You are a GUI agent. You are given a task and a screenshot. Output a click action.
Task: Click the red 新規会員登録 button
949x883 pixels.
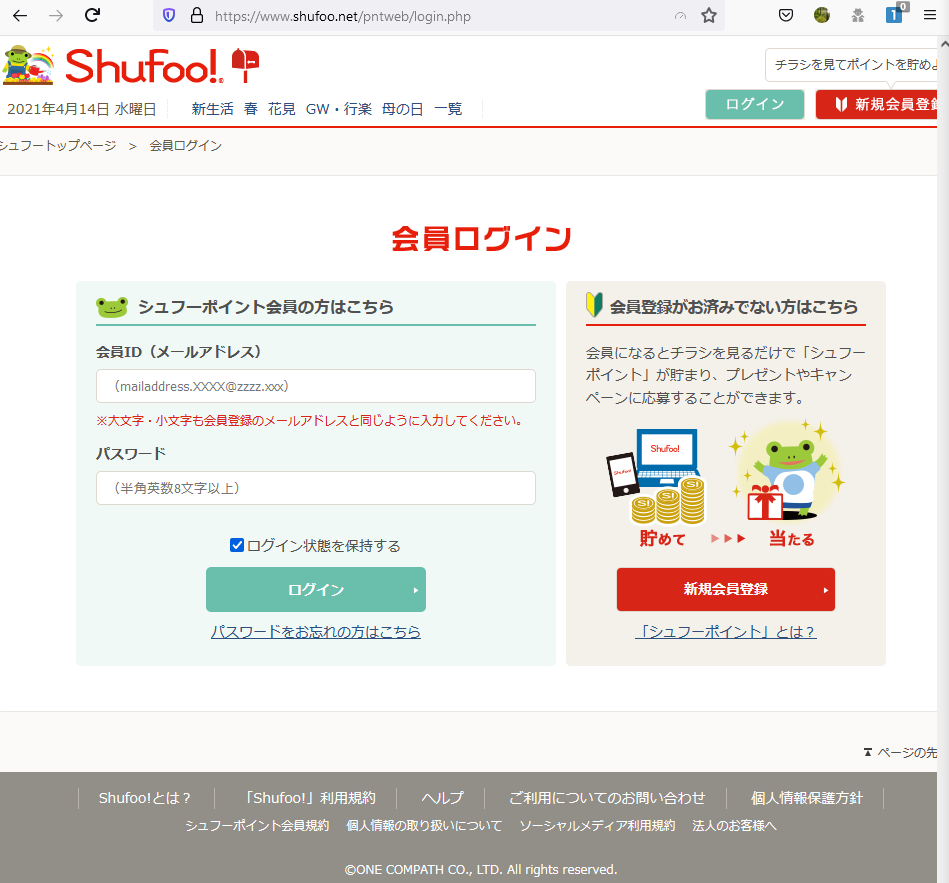coord(725,589)
